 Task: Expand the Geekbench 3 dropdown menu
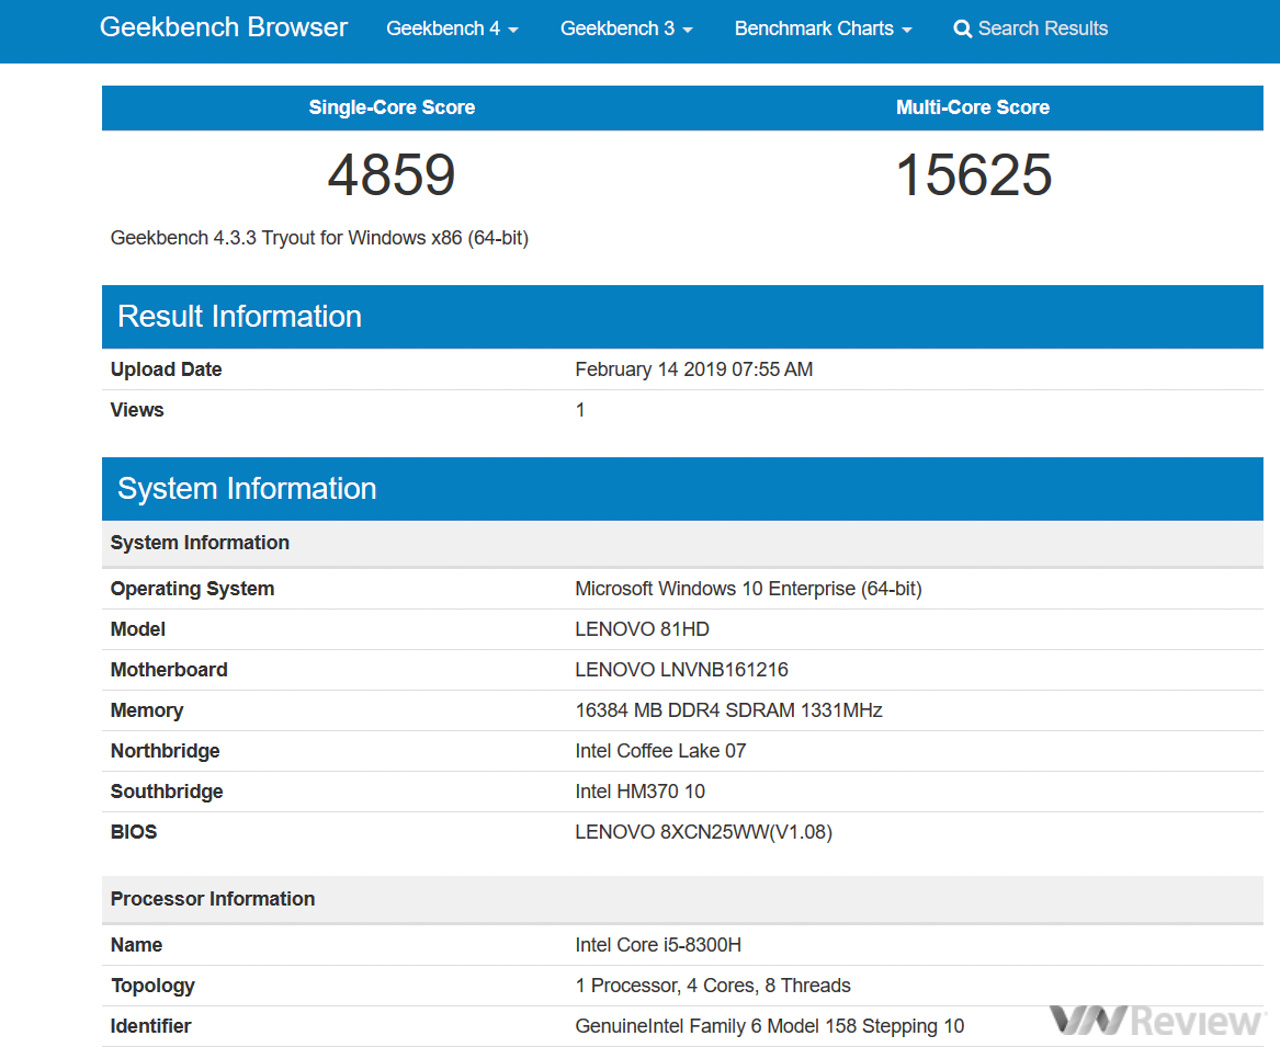[x=626, y=29]
